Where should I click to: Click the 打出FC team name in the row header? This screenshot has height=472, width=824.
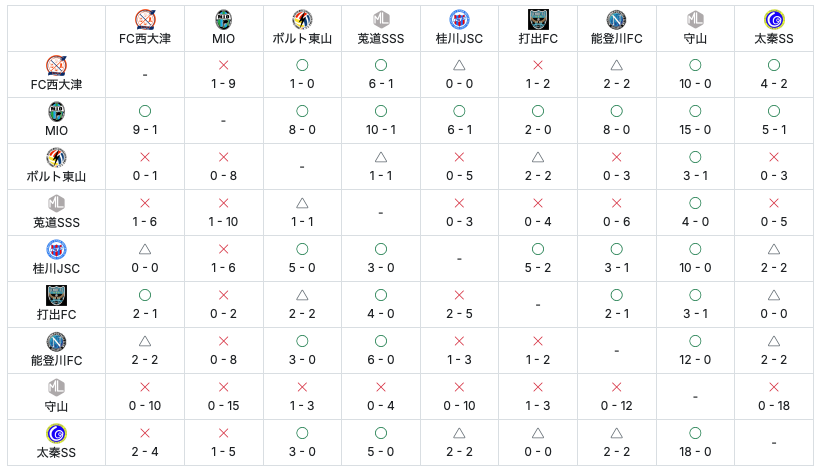click(x=57, y=314)
